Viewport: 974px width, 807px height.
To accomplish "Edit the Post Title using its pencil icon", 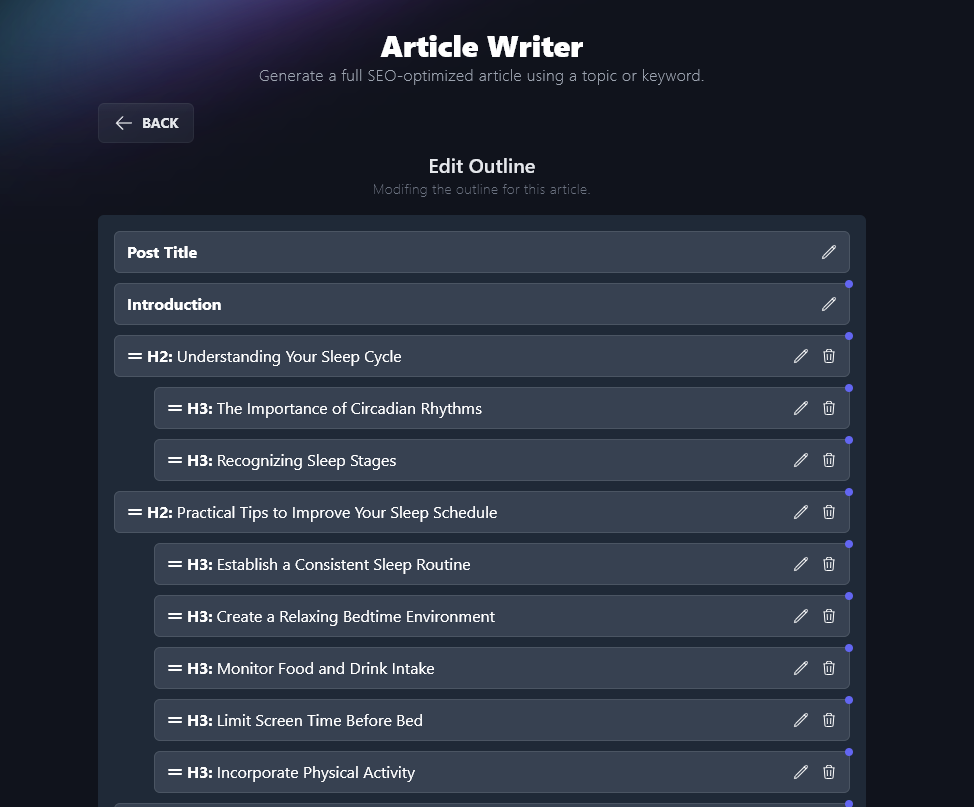I will click(829, 252).
